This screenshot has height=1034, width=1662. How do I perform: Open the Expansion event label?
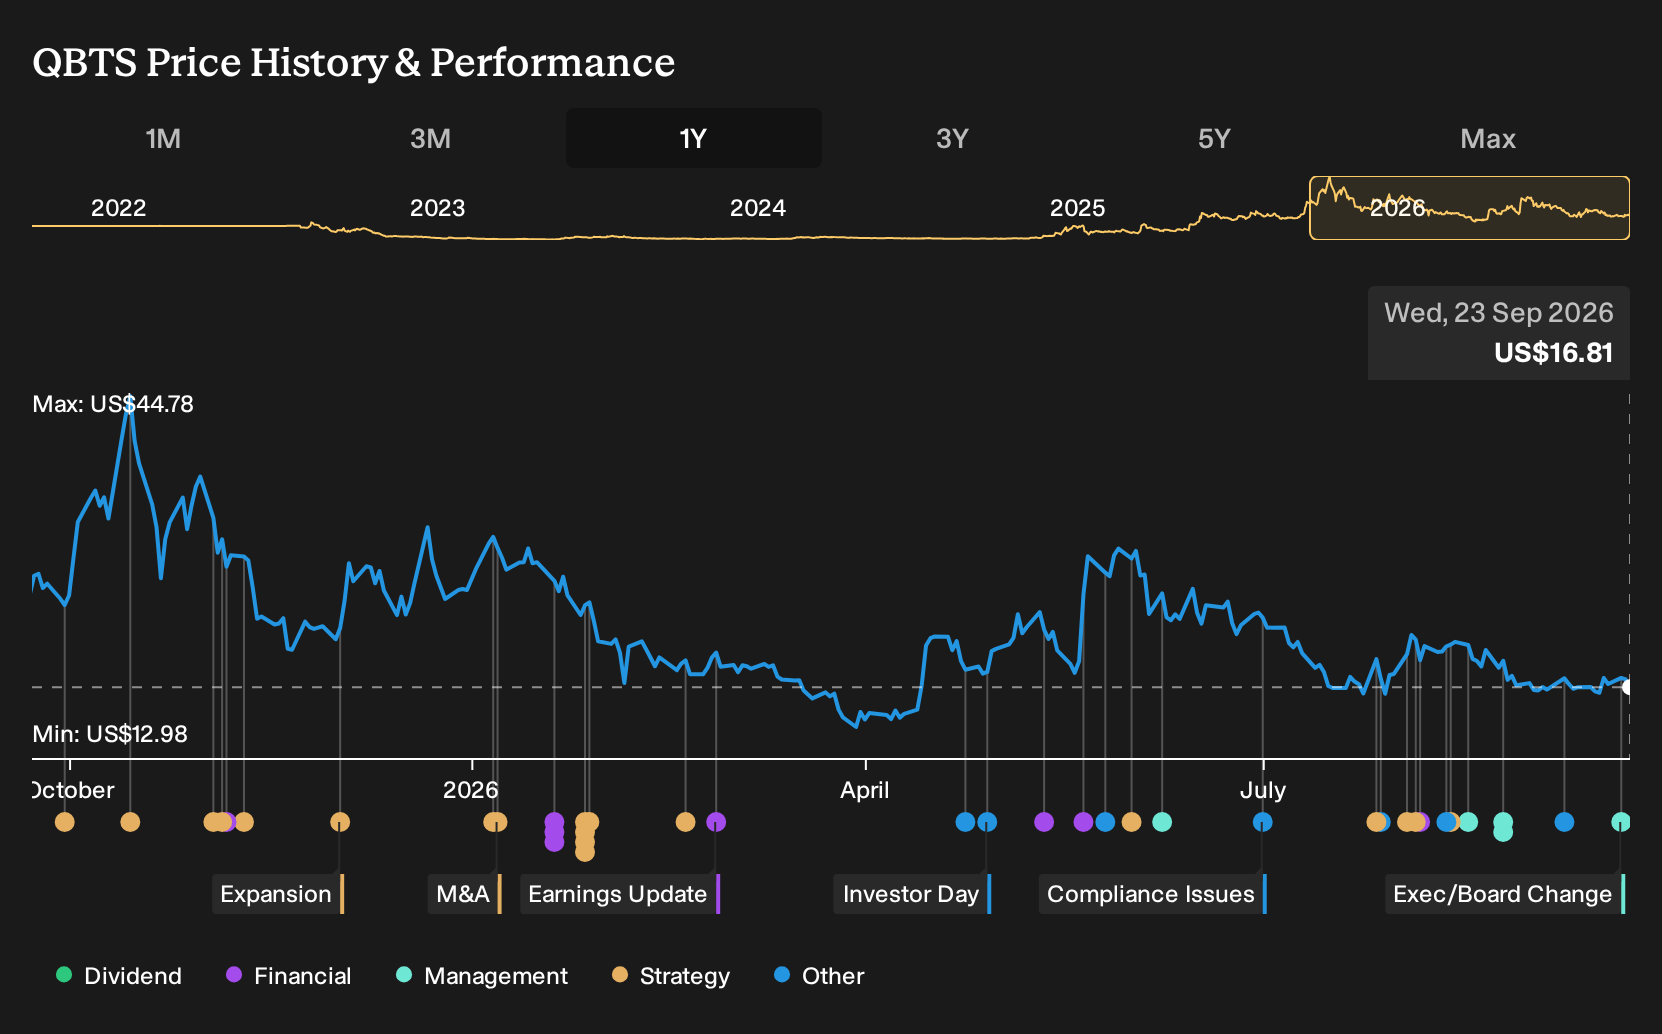pyautogui.click(x=278, y=894)
